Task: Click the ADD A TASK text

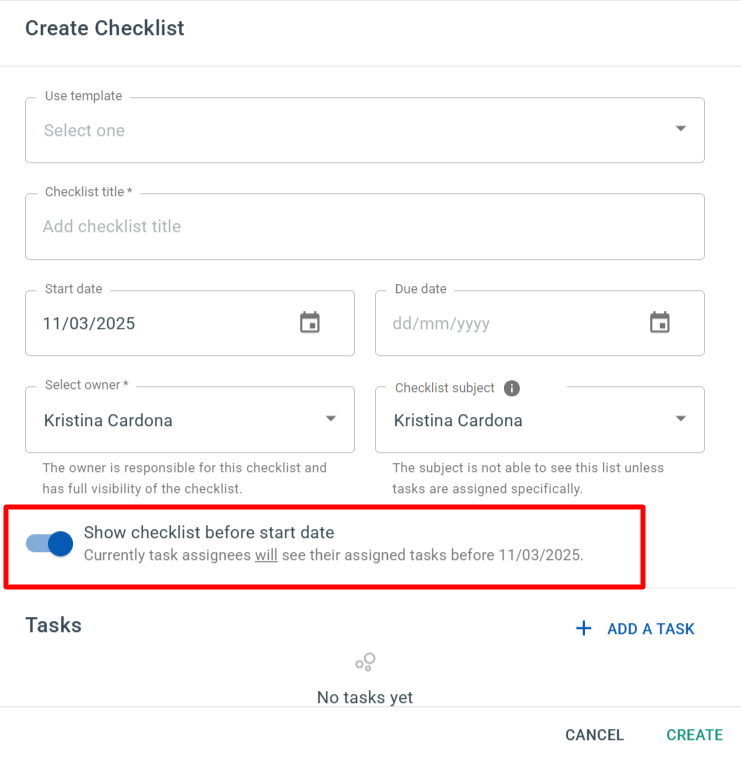Action: coord(650,629)
